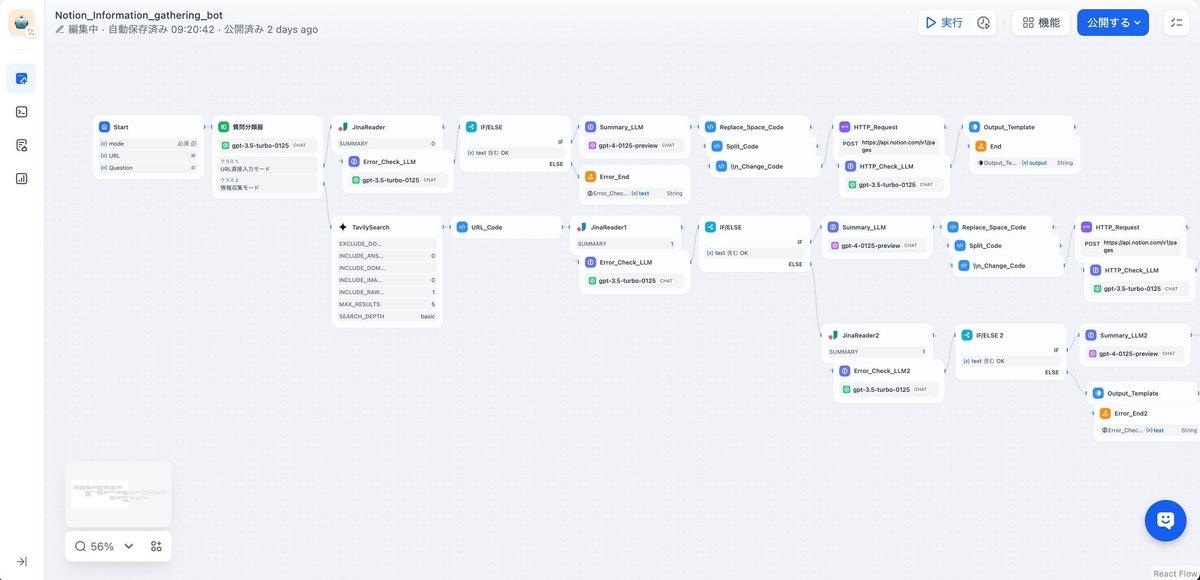Click 情報収集モード class in 質問分類器
The image size is (1200, 580).
point(268,184)
